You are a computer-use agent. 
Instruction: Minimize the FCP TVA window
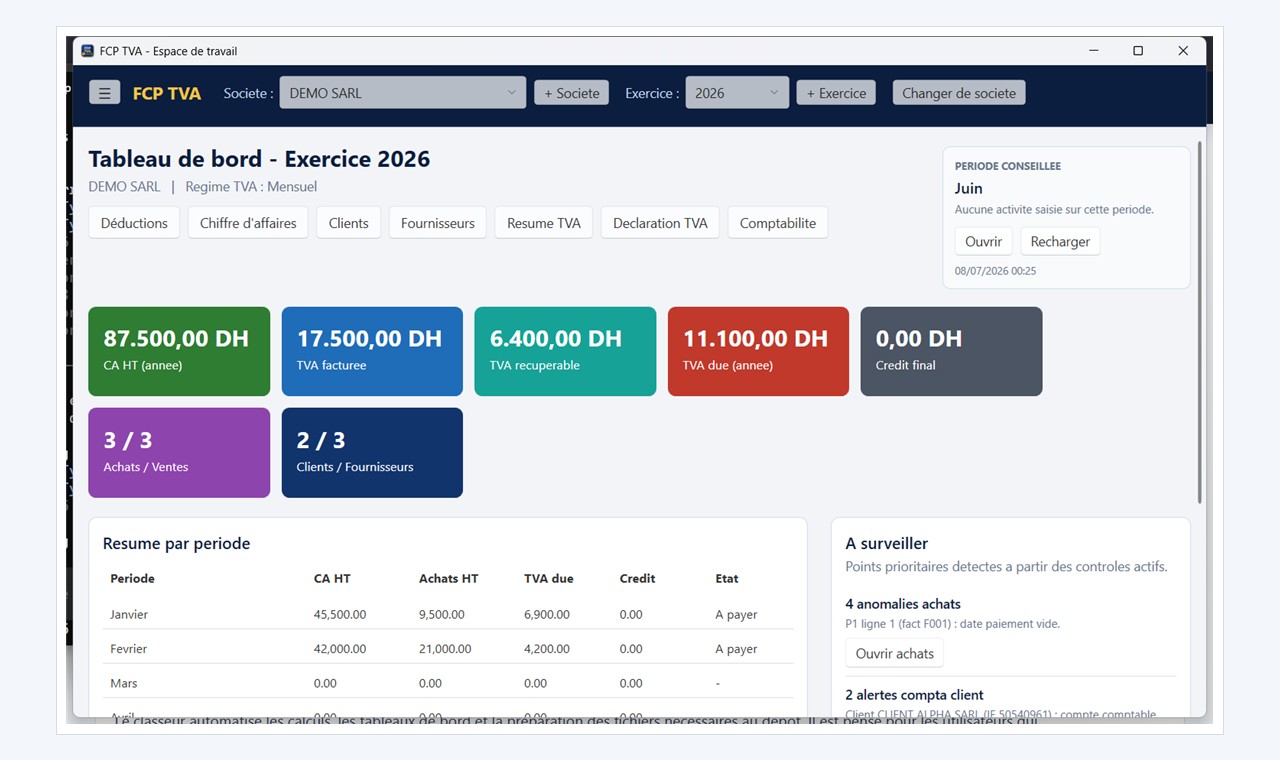[x=1093, y=51]
